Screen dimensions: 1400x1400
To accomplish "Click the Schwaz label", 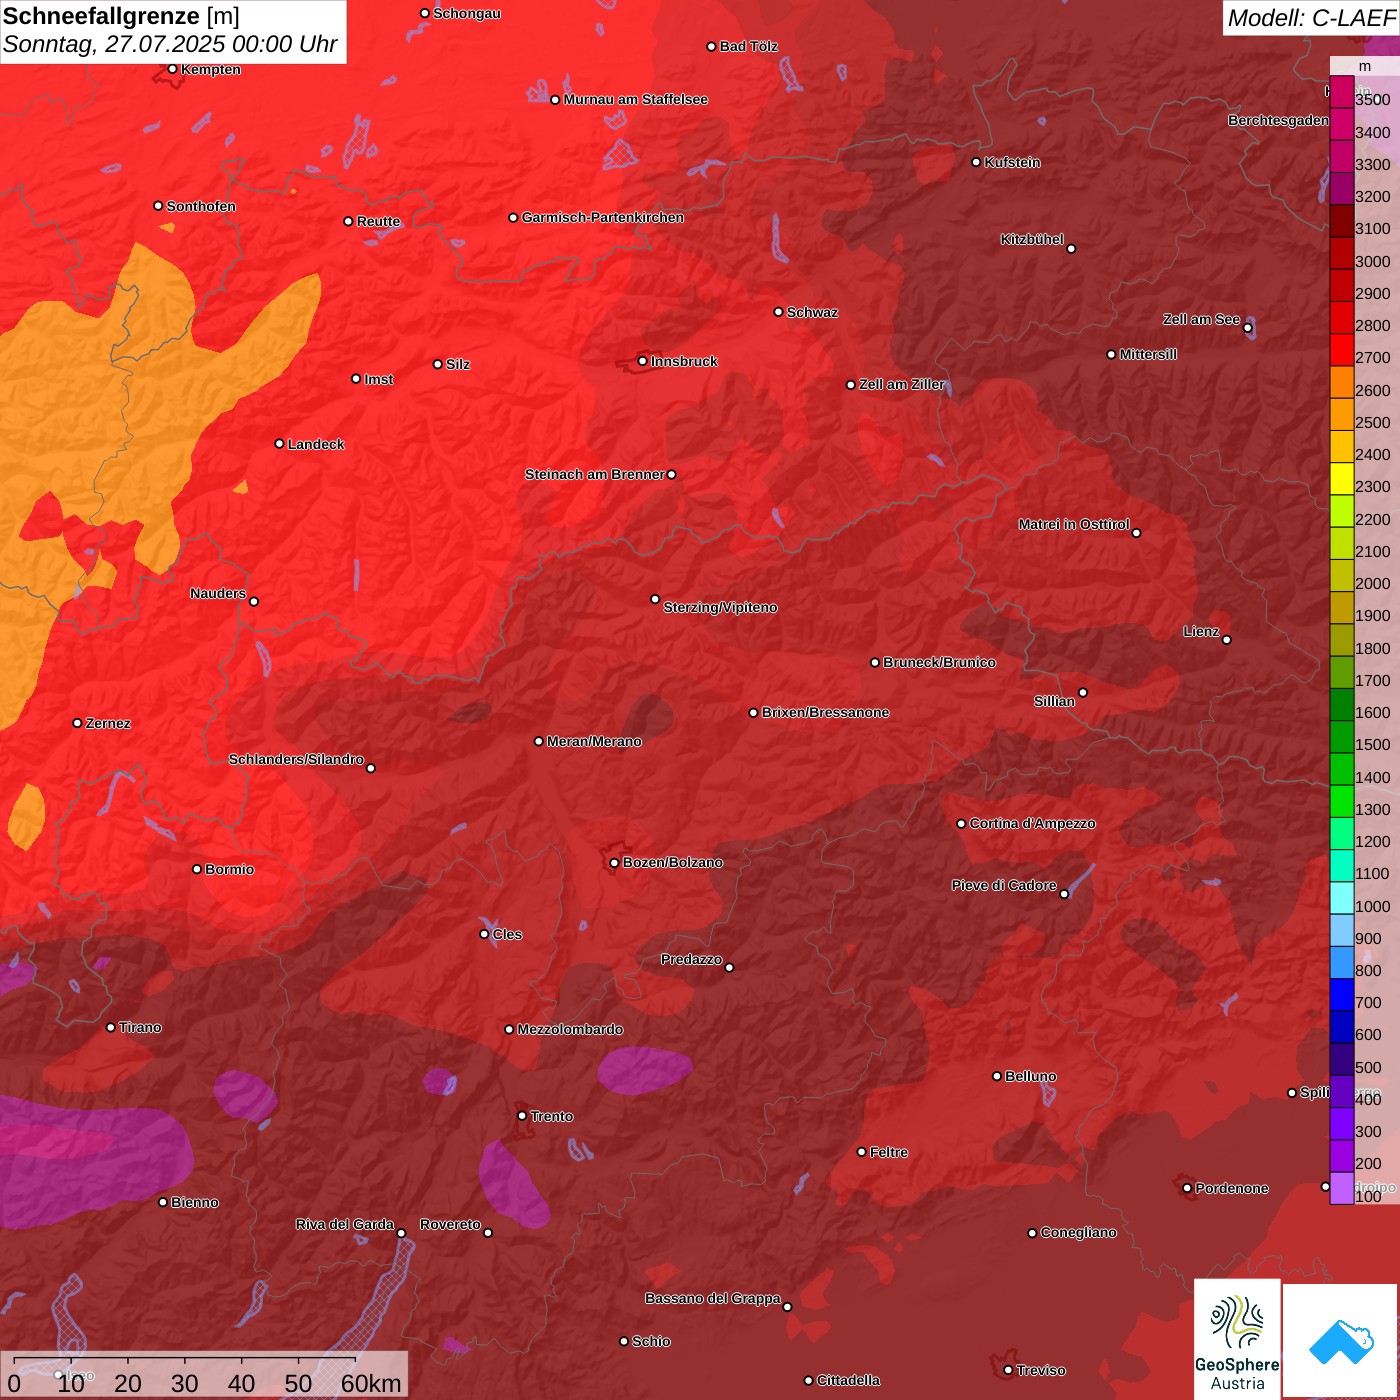I will (813, 313).
